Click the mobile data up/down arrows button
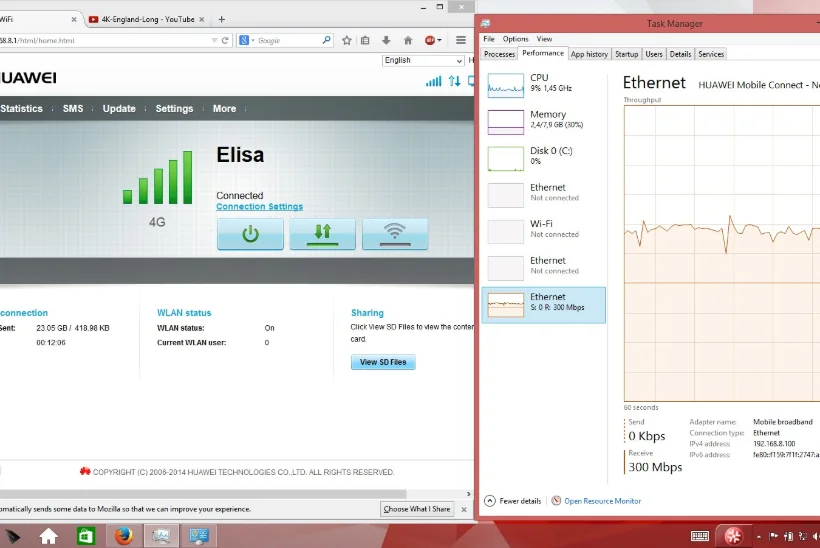The image size is (820, 548). pos(323,234)
